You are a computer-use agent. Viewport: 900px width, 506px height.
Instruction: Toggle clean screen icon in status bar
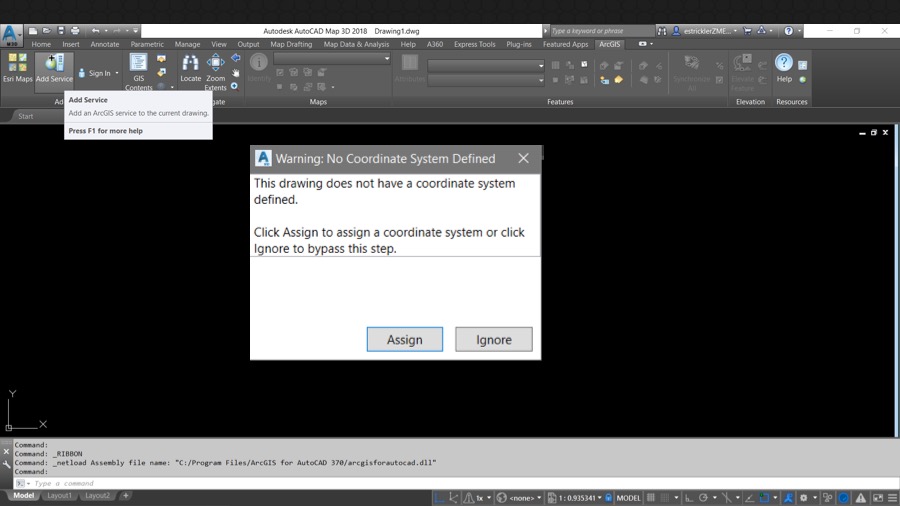(878, 498)
